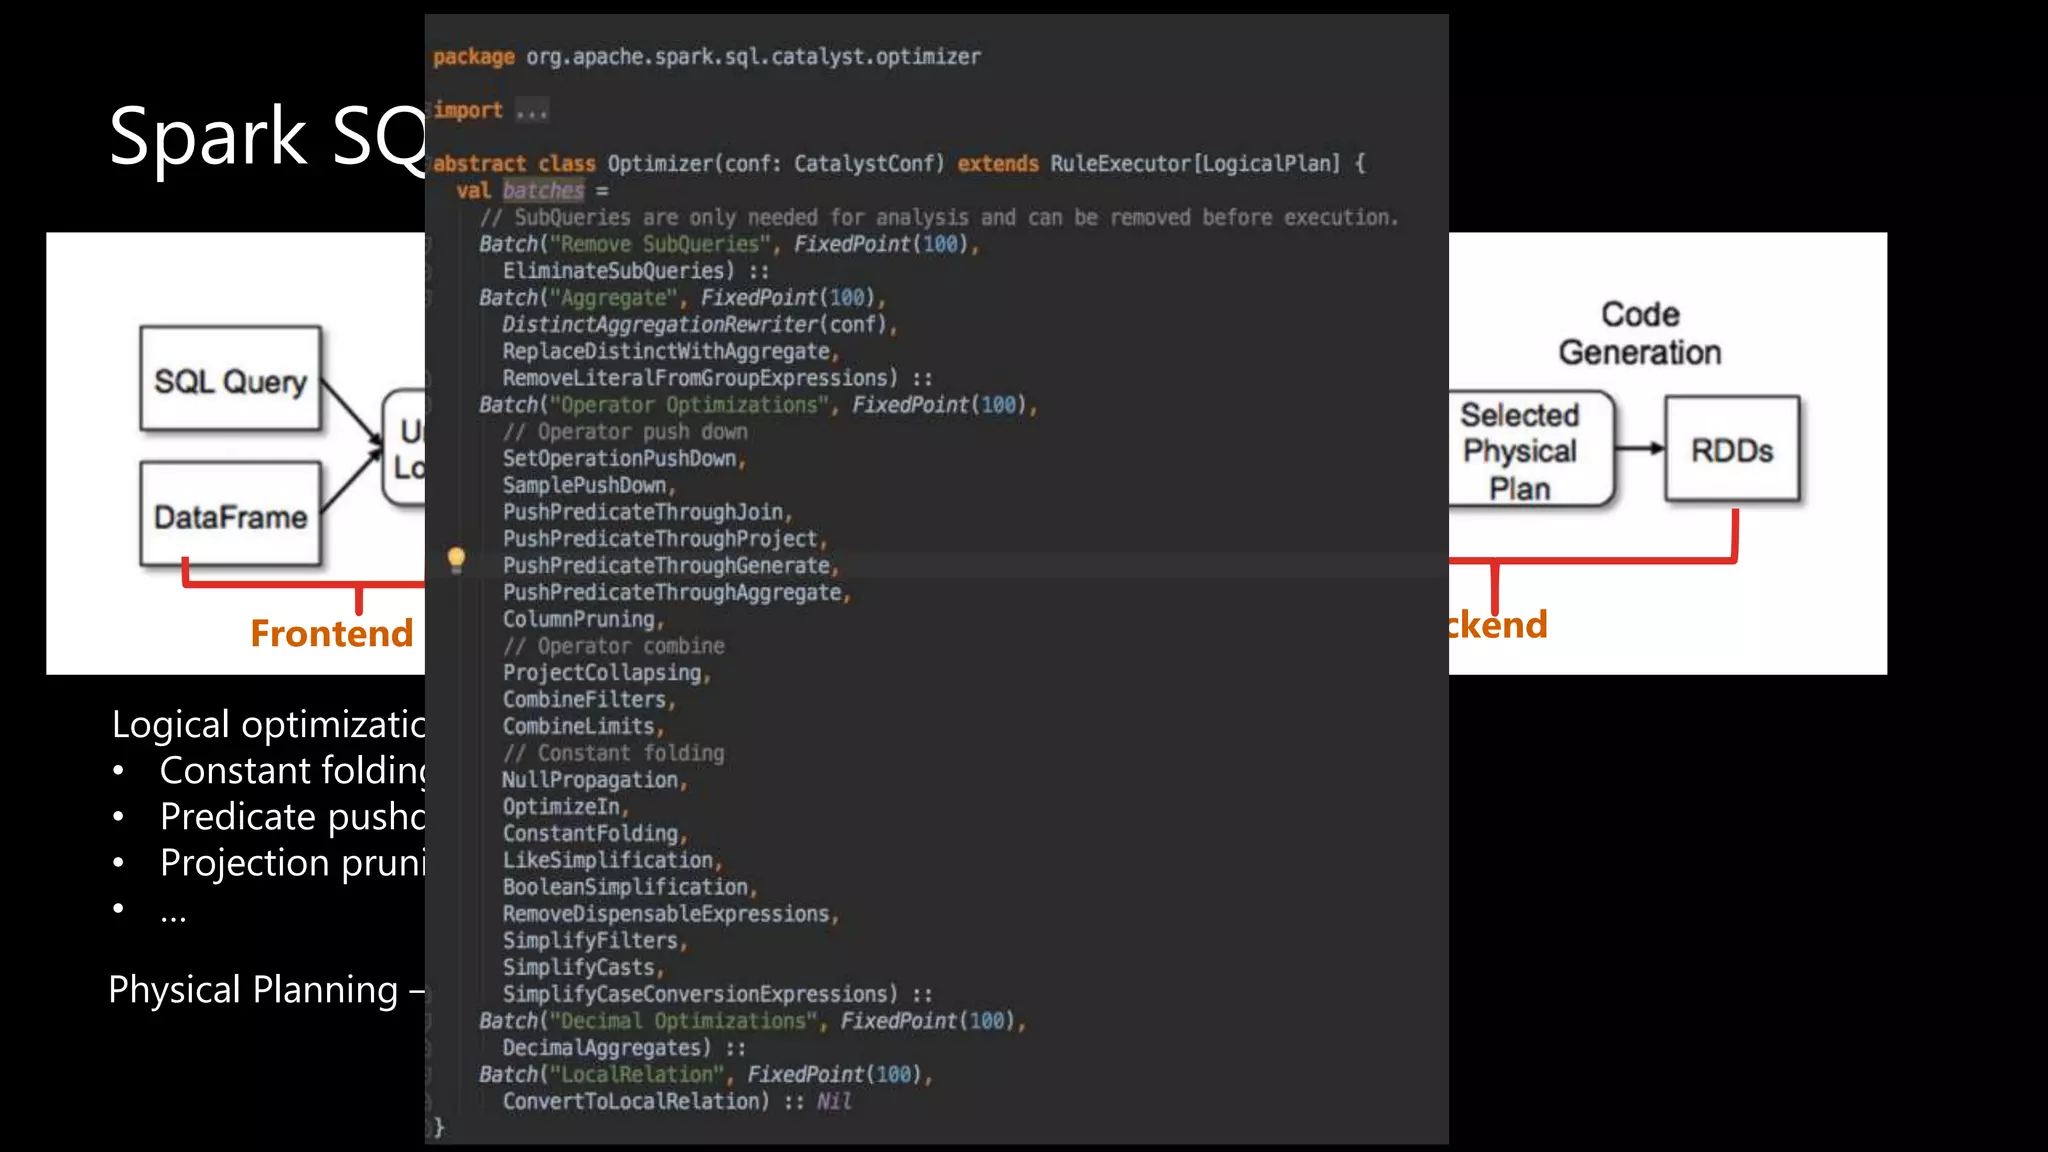
Task: Click the package org.apache.spark.sql.catalyst.optimizer line
Action: 707,57
